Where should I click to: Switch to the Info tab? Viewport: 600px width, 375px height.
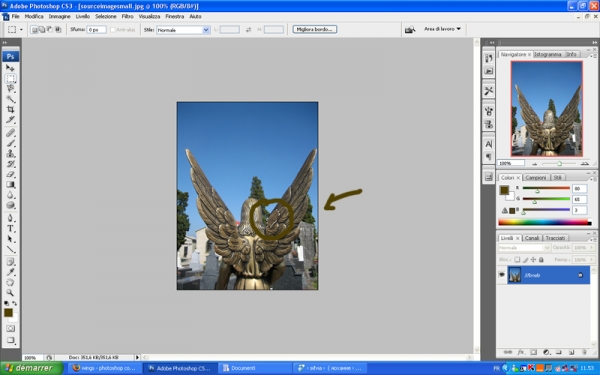point(571,54)
